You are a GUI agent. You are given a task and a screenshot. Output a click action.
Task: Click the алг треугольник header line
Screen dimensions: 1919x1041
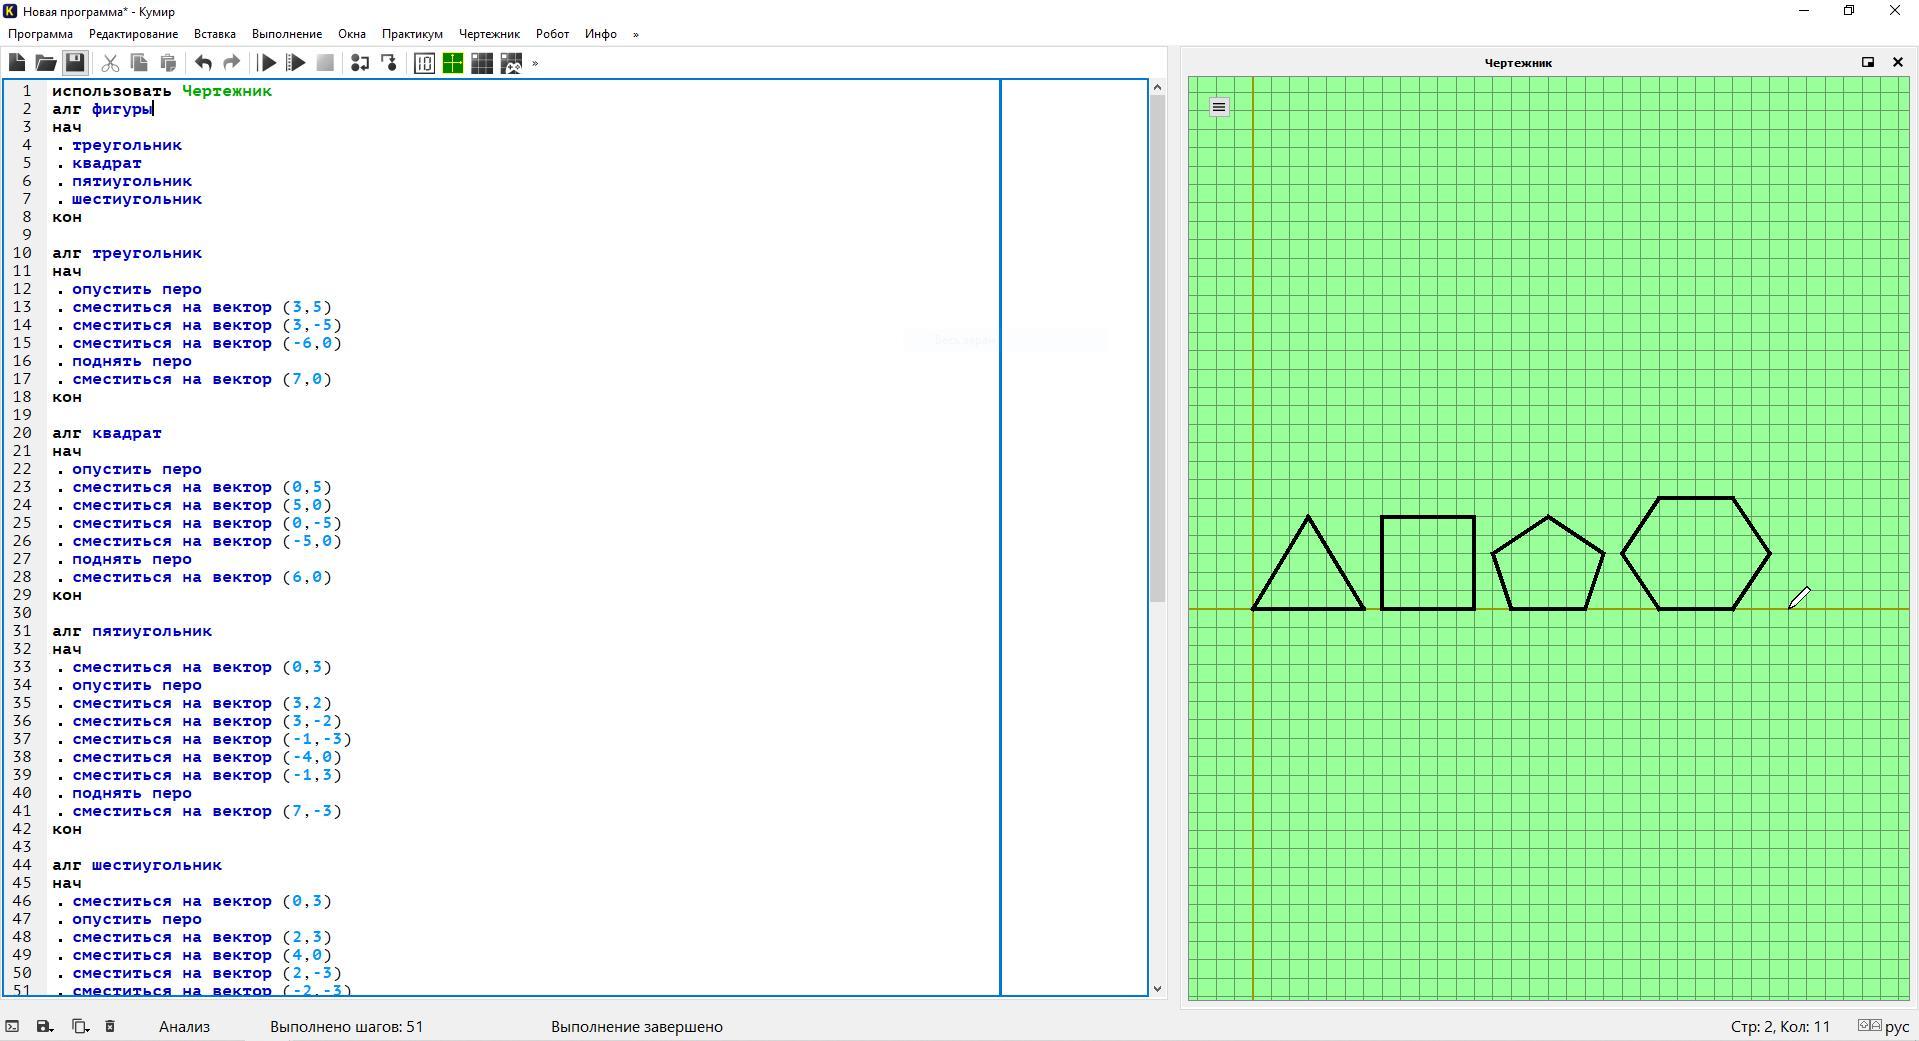coord(127,253)
